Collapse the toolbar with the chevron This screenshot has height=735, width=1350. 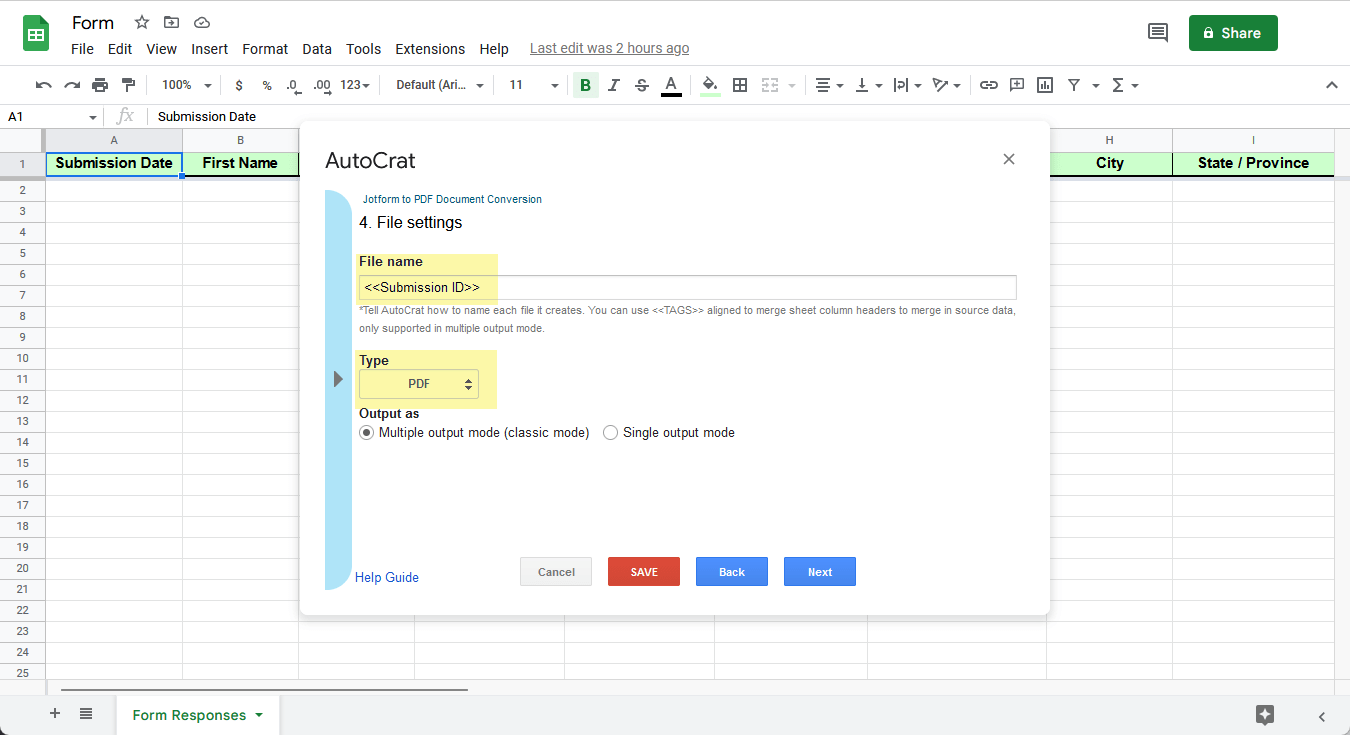[1331, 85]
